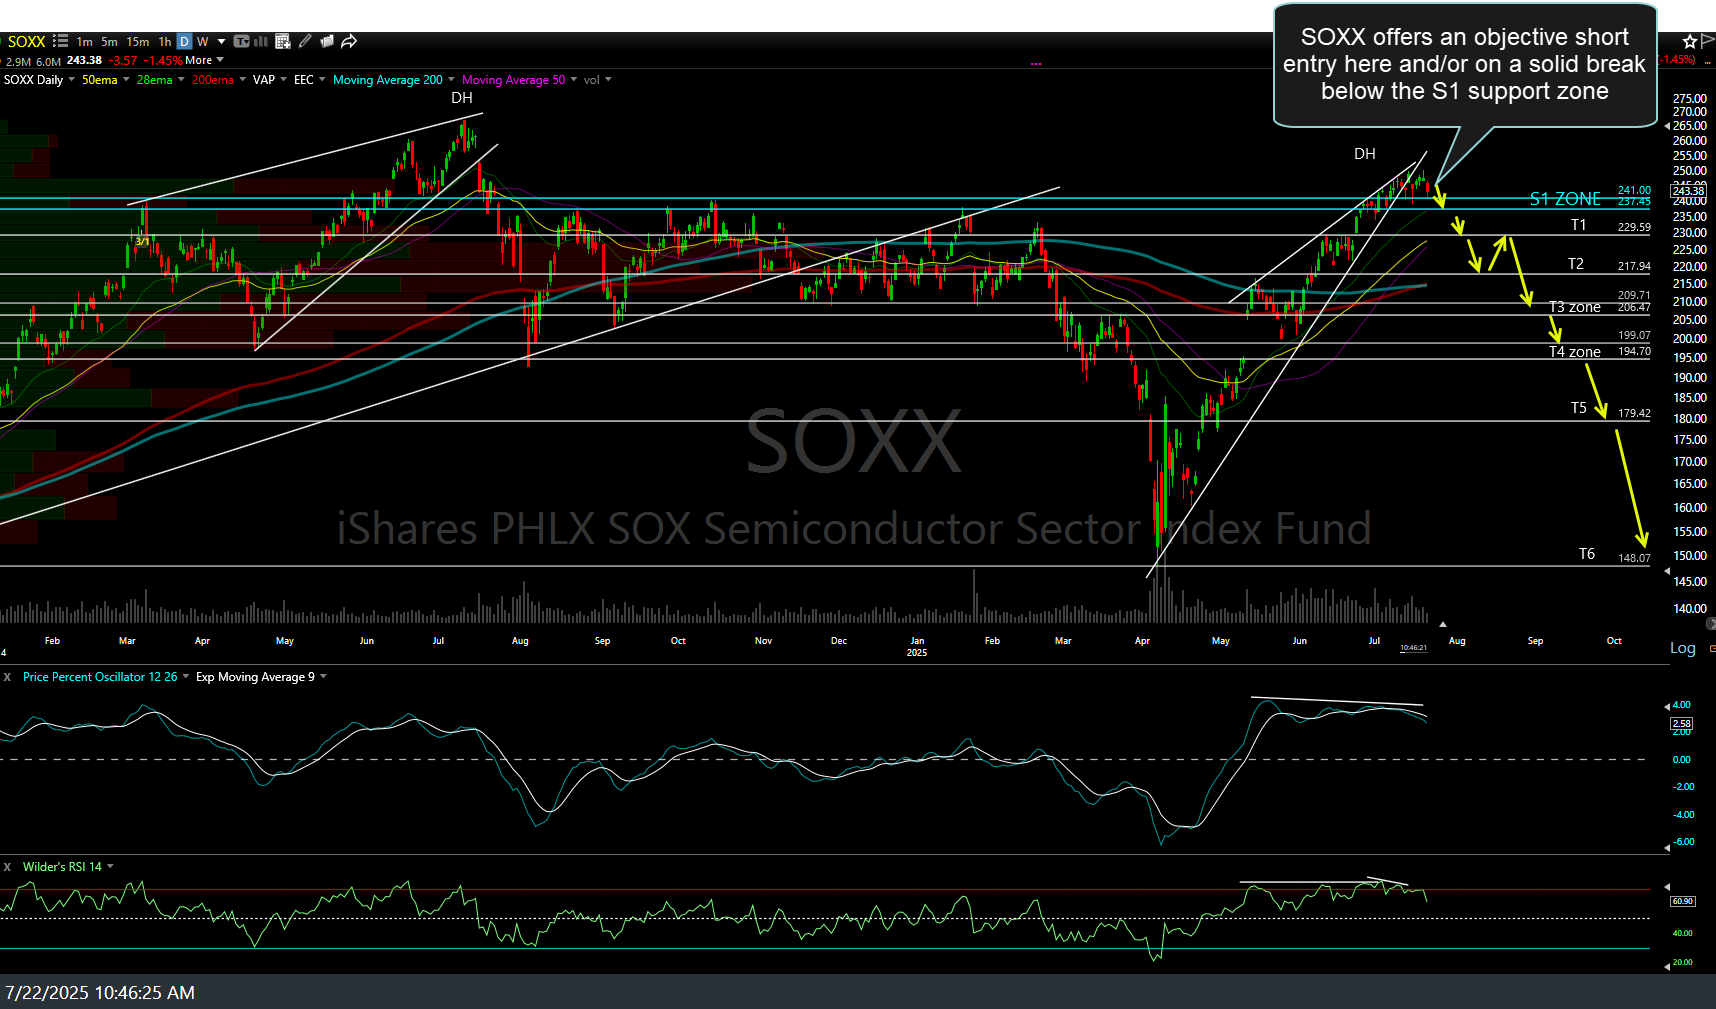The height and width of the screenshot is (1009, 1716).
Task: Open the Moving Average 200 indicator menu
Action: tap(451, 80)
